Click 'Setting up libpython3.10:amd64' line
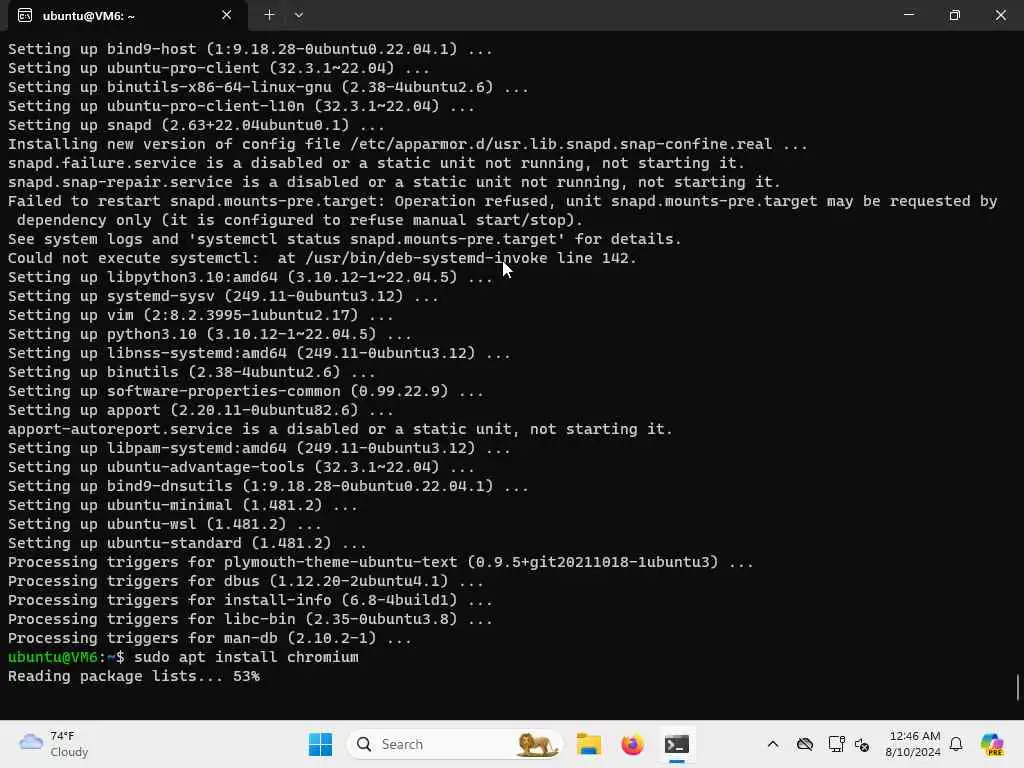Viewport: 1024px width, 768px height. pyautogui.click(x=250, y=277)
